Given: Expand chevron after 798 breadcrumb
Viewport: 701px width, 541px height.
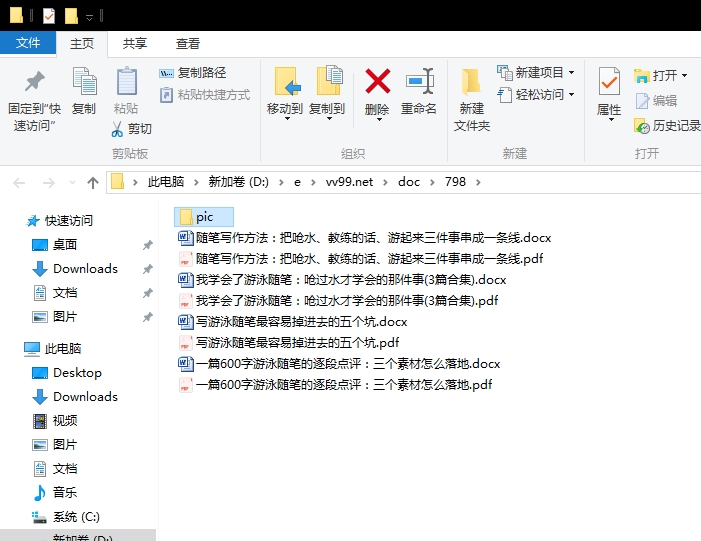Looking at the screenshot, I should (478, 182).
